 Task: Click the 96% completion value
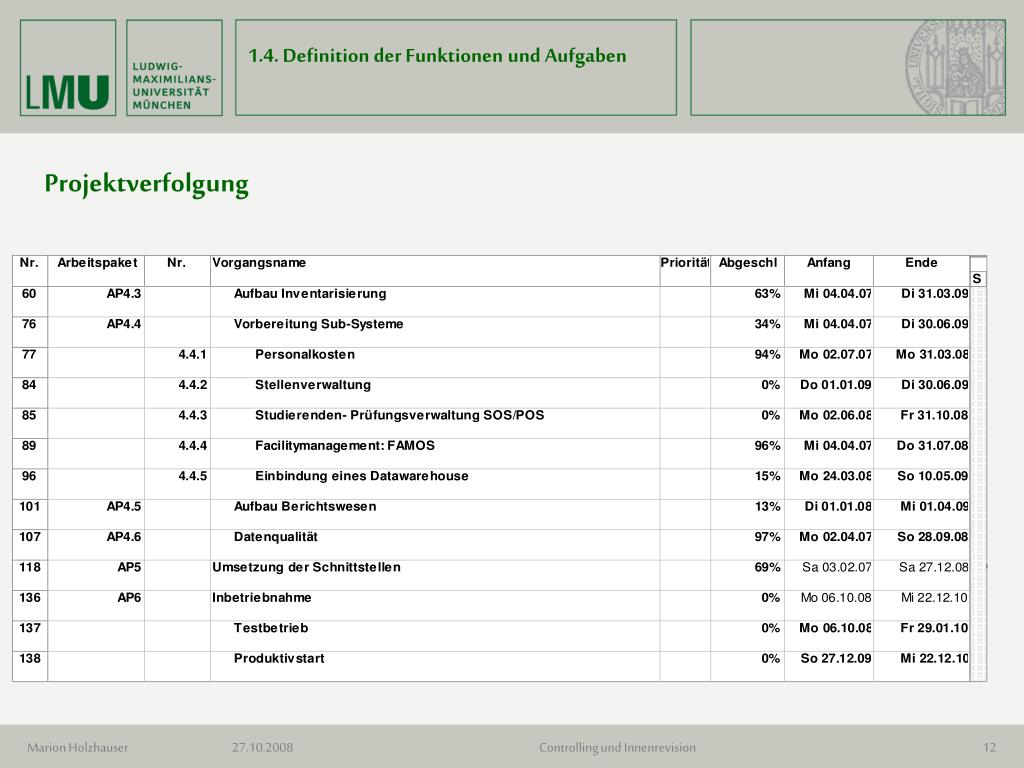767,446
